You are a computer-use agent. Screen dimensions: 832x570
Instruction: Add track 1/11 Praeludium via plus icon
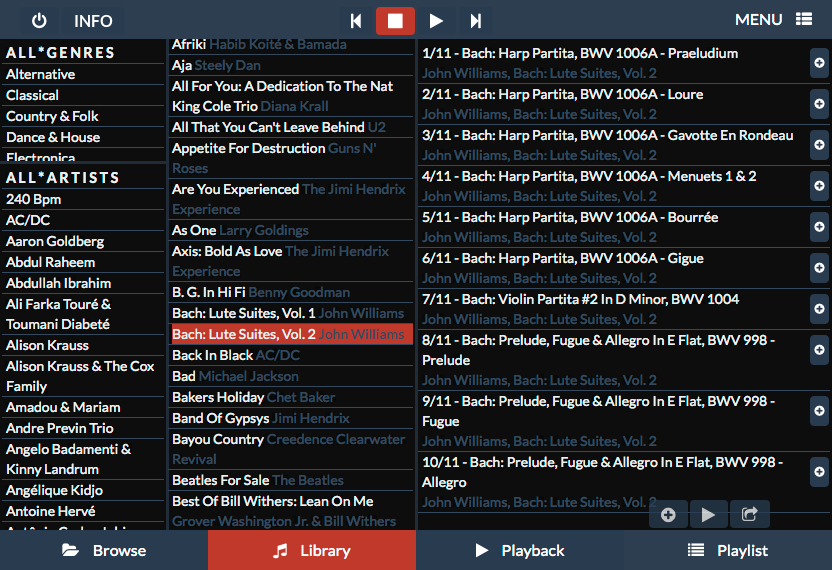tap(819, 63)
